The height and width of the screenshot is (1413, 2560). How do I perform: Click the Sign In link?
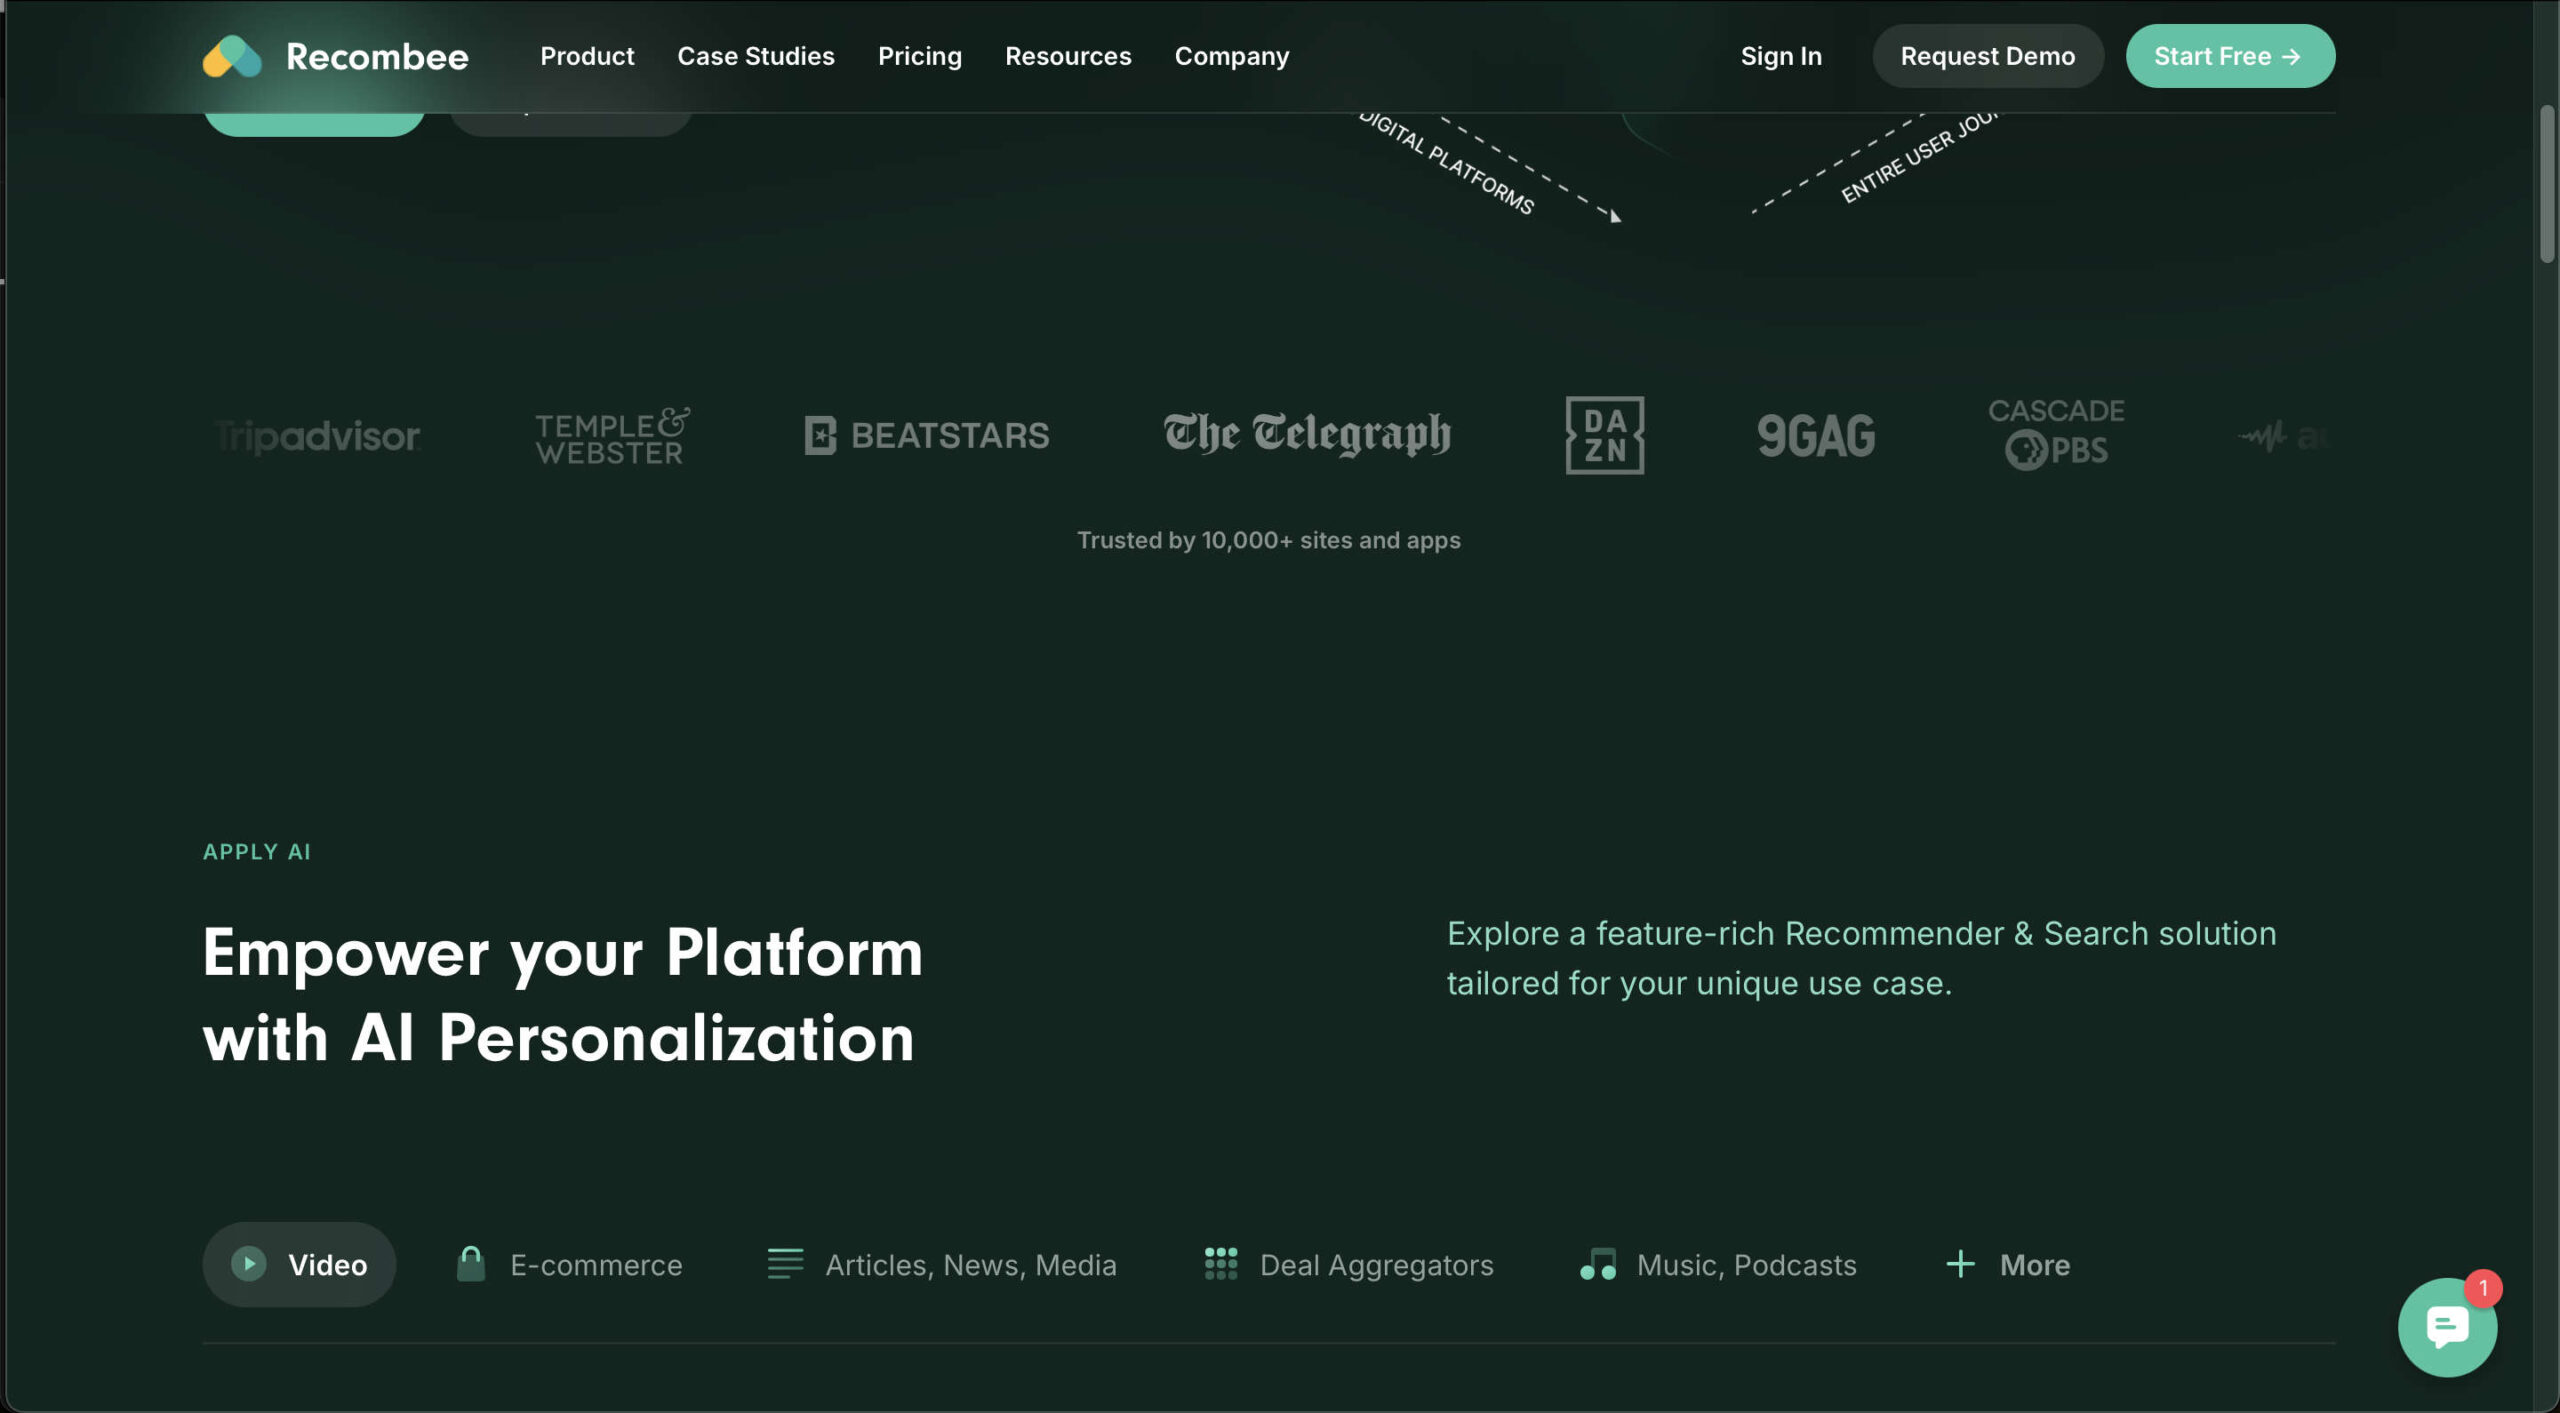1781,56
